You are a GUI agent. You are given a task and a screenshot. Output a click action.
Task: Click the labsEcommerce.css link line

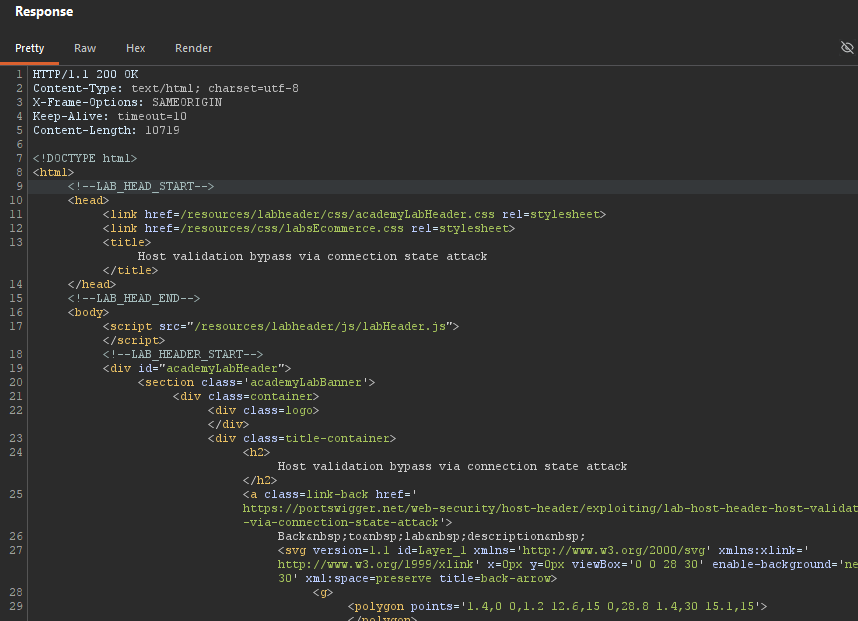[309, 228]
